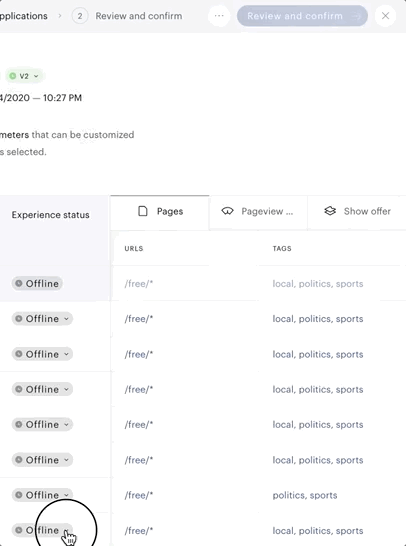The height and width of the screenshot is (546, 406).
Task: Go back to the Applications breadcrumb step
Action: point(23,16)
